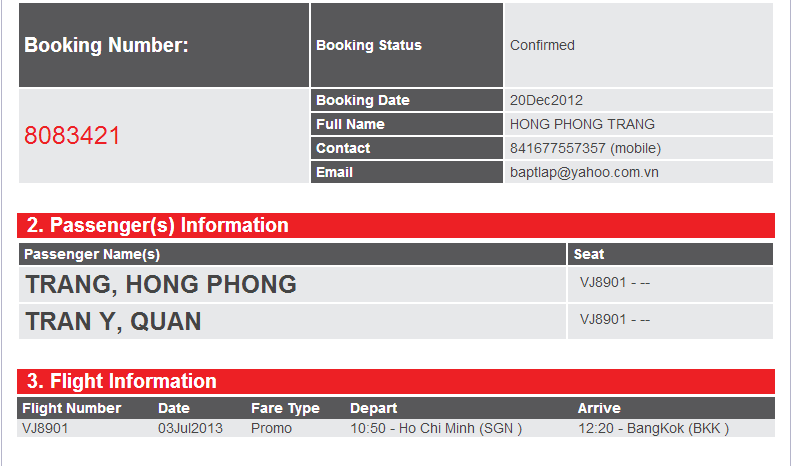Click departure 10:50 - Ho Chi Minh (SGN)
The image size is (794, 466).
tap(436, 429)
